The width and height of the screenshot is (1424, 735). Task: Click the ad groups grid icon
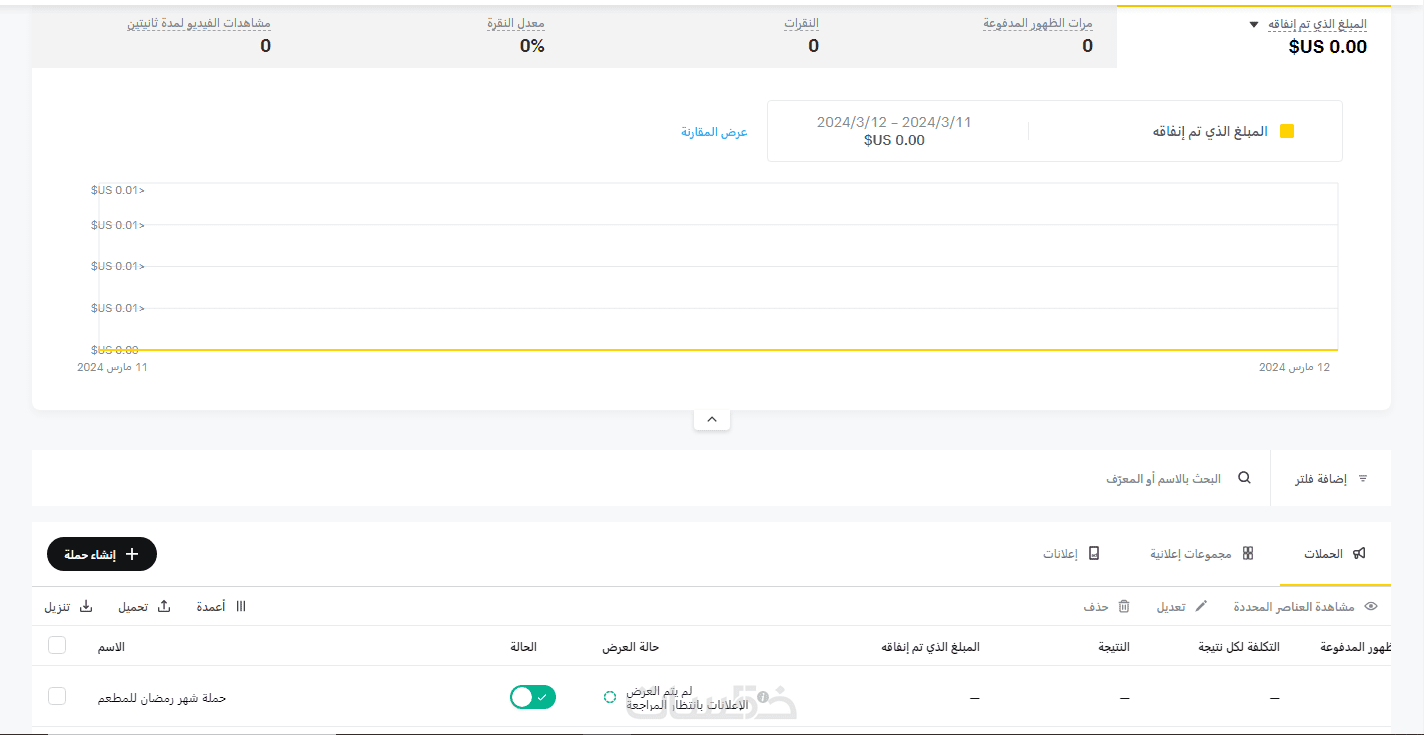[1248, 553]
